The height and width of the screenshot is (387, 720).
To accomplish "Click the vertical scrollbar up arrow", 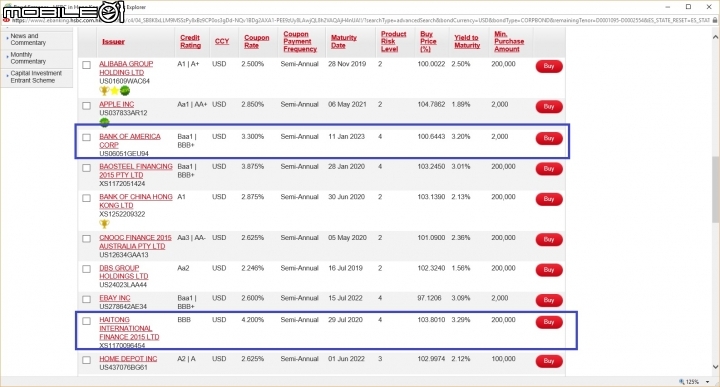I will 715,36.
